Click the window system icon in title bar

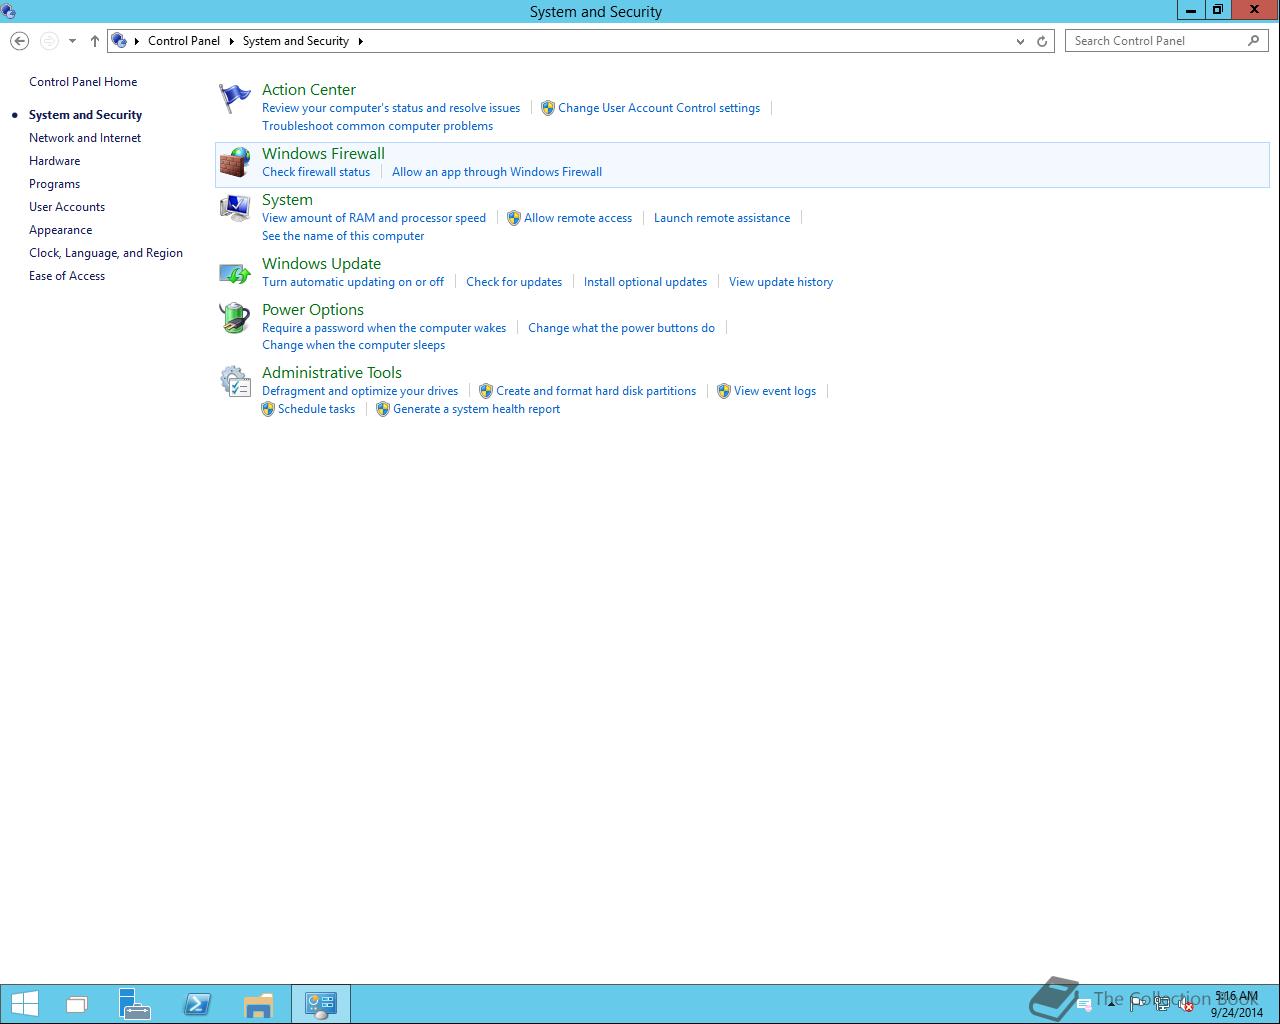(x=9, y=11)
